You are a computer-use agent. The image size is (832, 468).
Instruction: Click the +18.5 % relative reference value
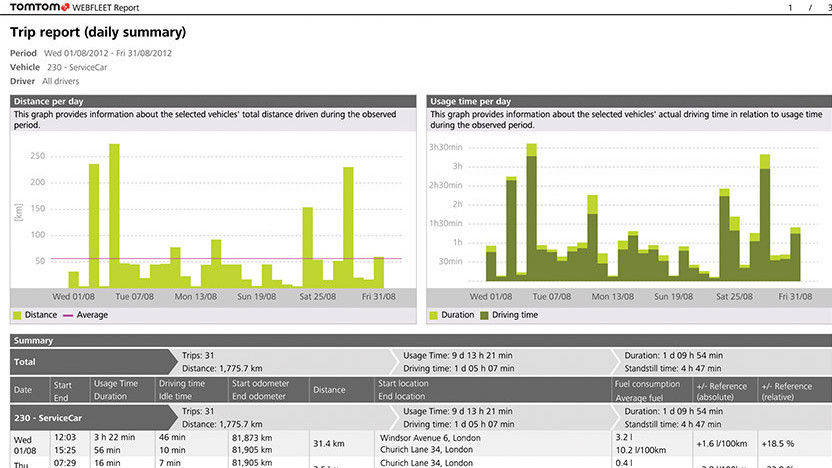pyautogui.click(x=777, y=443)
